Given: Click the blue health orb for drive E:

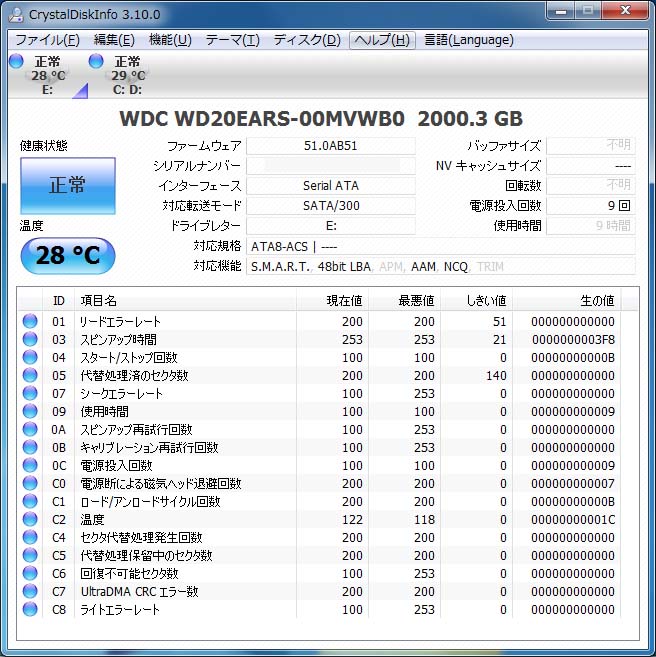Looking at the screenshot, I should 16,61.
